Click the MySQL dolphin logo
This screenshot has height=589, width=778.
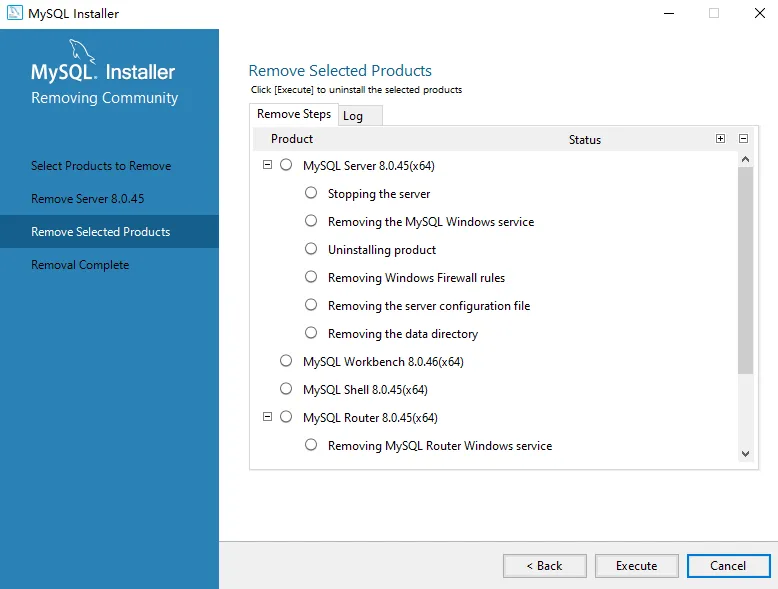pos(82,52)
